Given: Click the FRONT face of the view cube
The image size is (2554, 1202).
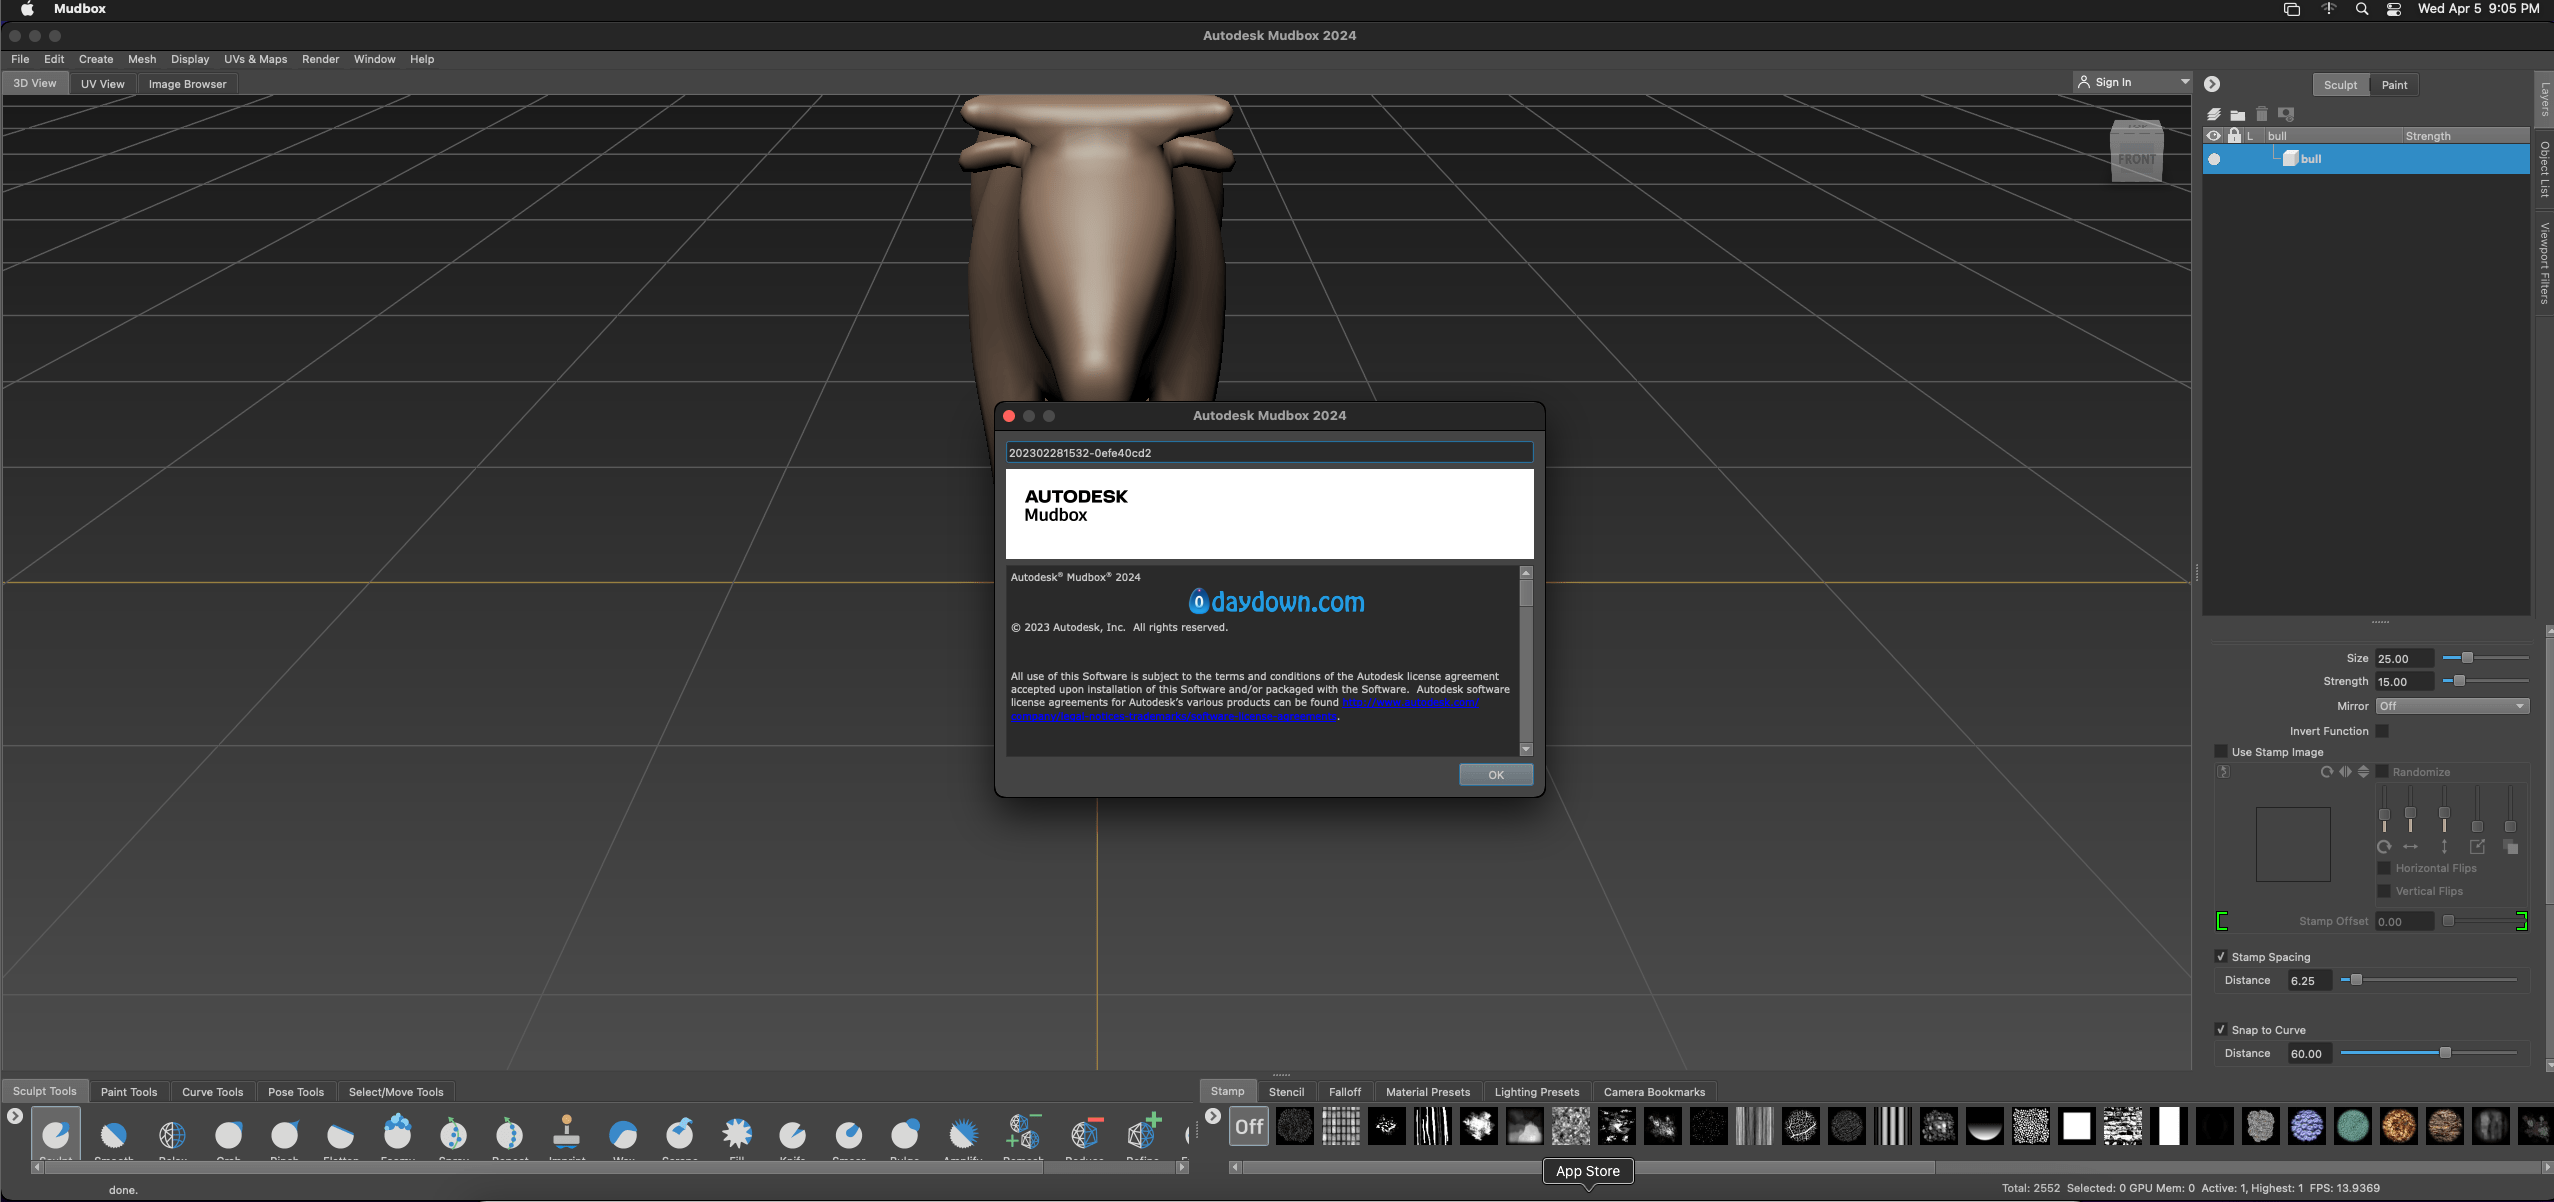Looking at the screenshot, I should pyautogui.click(x=2136, y=159).
